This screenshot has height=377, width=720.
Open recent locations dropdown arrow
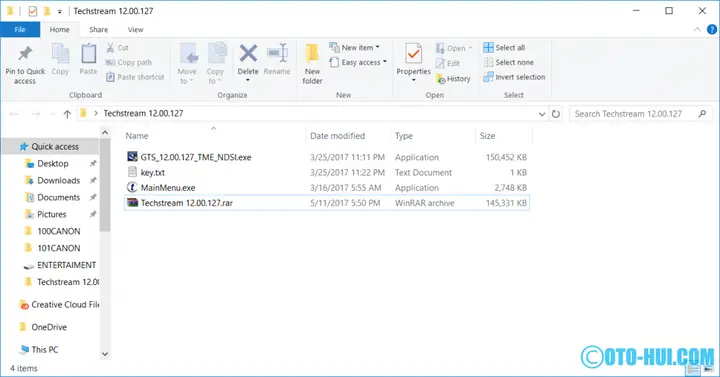click(53, 114)
